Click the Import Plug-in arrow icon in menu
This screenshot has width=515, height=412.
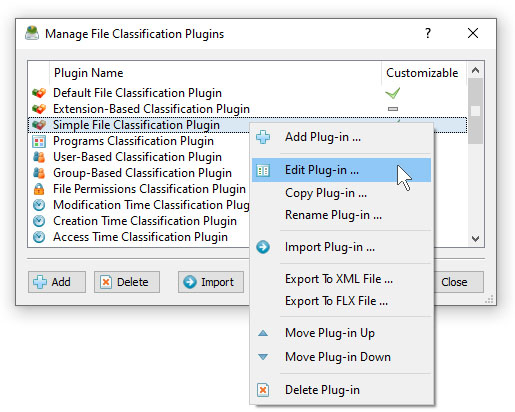click(263, 247)
